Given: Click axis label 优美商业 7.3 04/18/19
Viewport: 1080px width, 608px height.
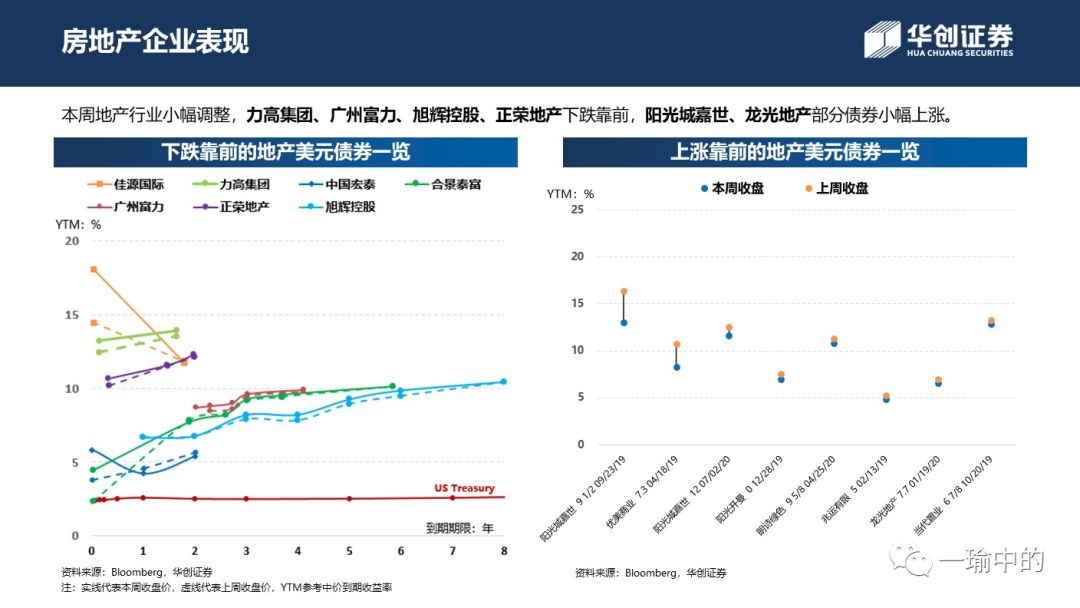Looking at the screenshot, I should (642, 492).
